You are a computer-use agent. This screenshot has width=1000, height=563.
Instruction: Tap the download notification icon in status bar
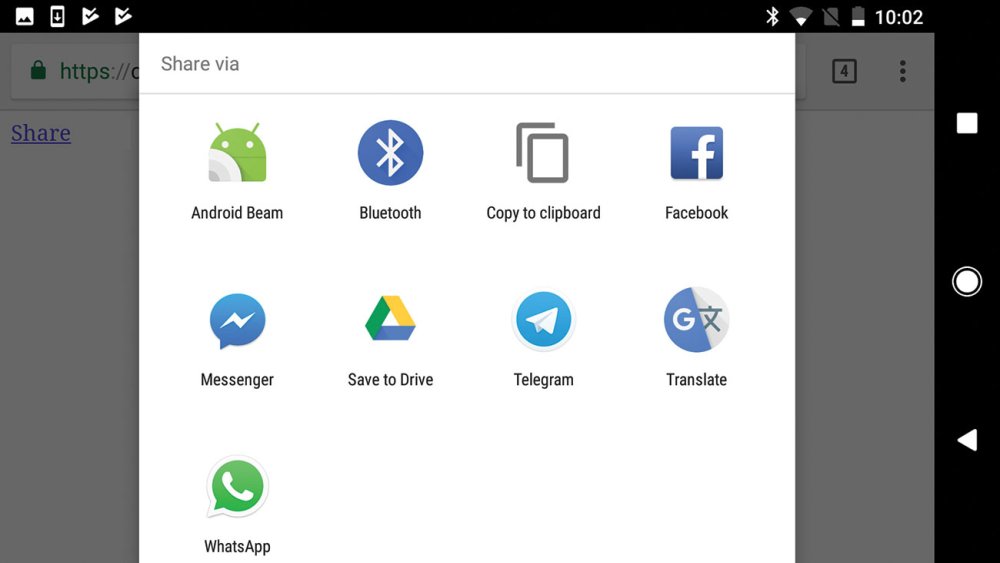pos(57,17)
